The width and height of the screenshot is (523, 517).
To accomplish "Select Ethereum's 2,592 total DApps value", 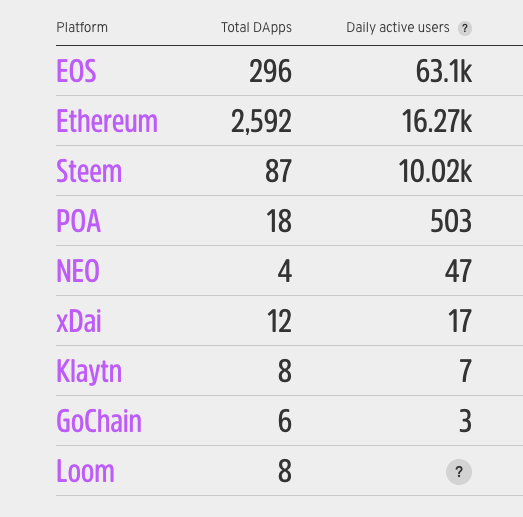I will point(262,122).
